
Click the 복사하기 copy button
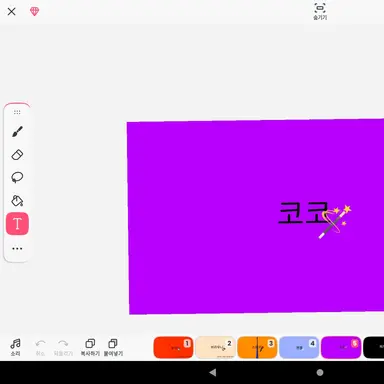coord(90,347)
